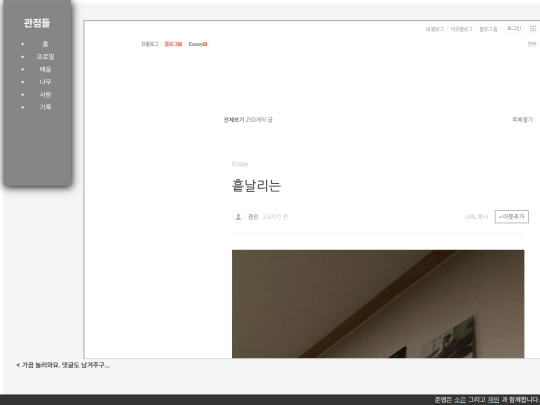
Task: Select the 배움 sidebar item
Action: point(45,69)
